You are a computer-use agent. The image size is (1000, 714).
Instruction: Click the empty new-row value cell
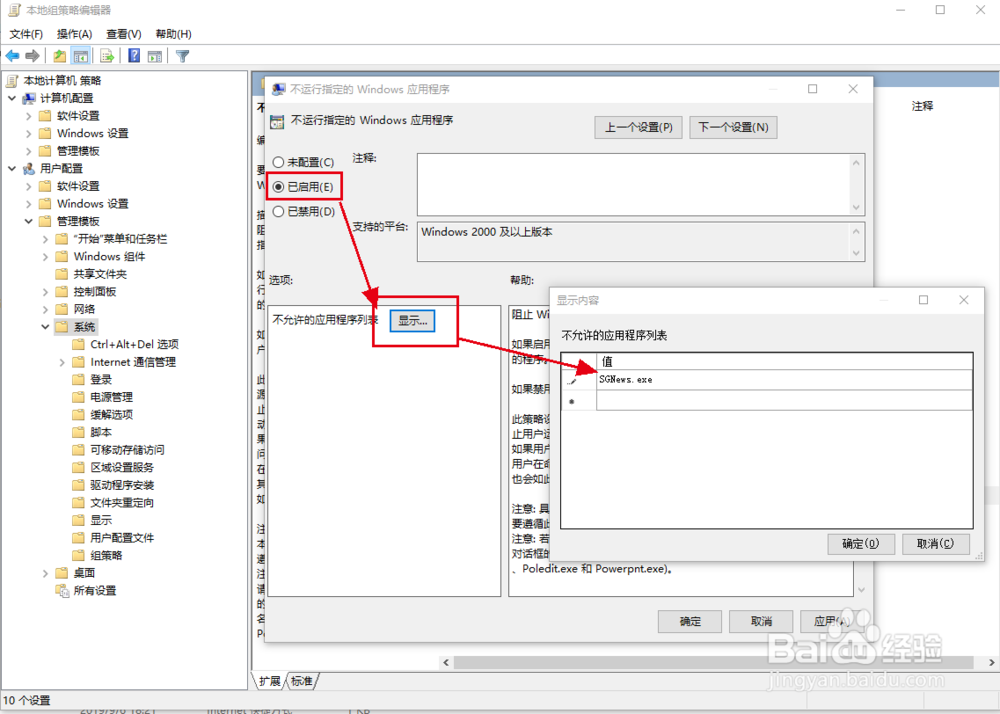pos(784,401)
